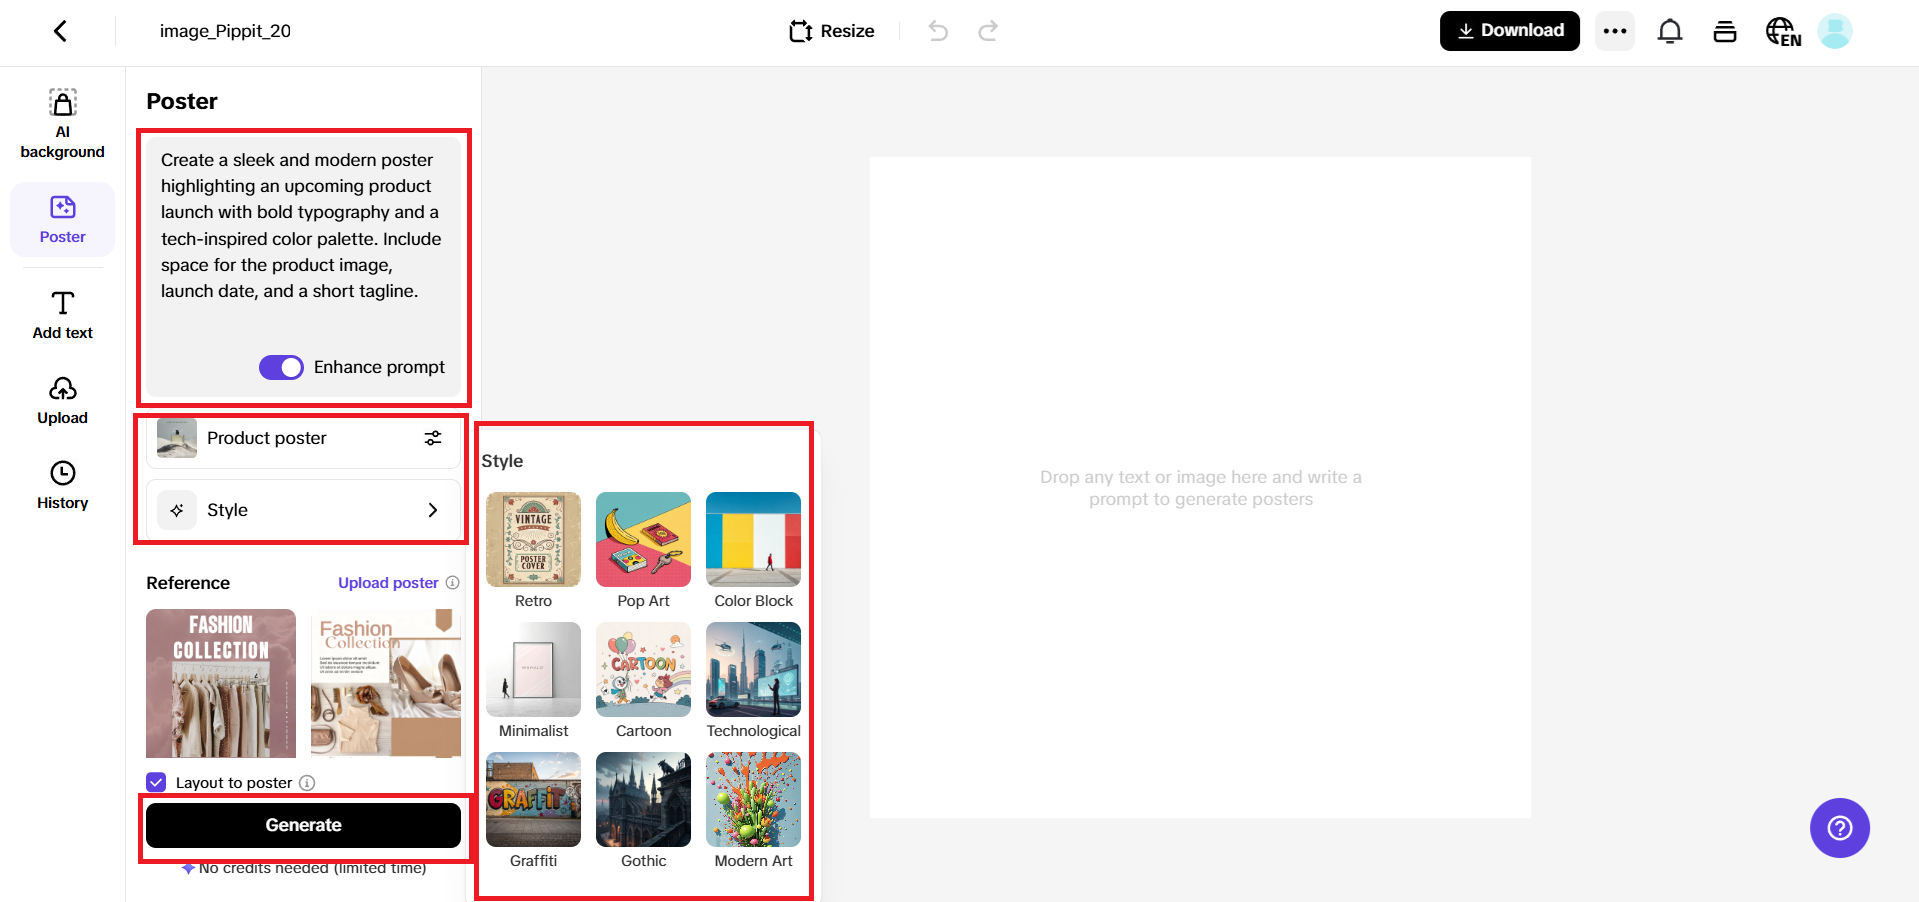Select the Poster tool in the sidebar
1919x902 pixels.
coord(62,219)
